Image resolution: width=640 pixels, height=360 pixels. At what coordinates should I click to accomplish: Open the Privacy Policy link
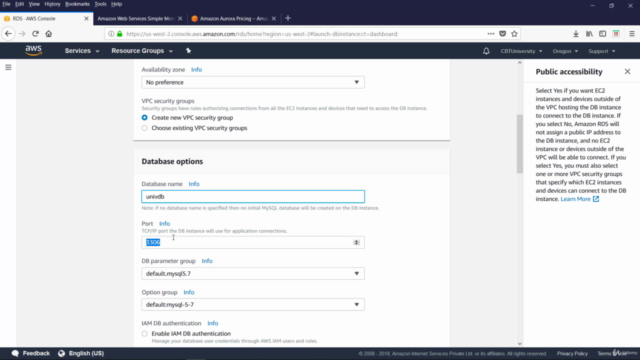click(572, 353)
